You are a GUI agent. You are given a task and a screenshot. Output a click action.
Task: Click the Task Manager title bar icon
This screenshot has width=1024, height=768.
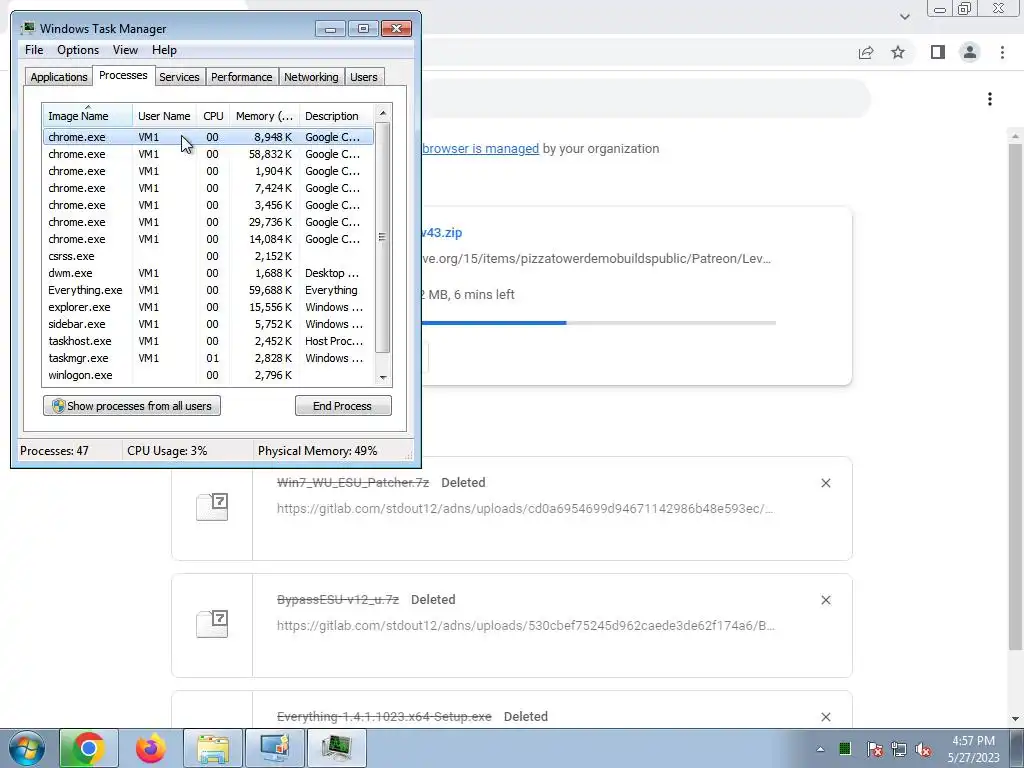tap(27, 28)
